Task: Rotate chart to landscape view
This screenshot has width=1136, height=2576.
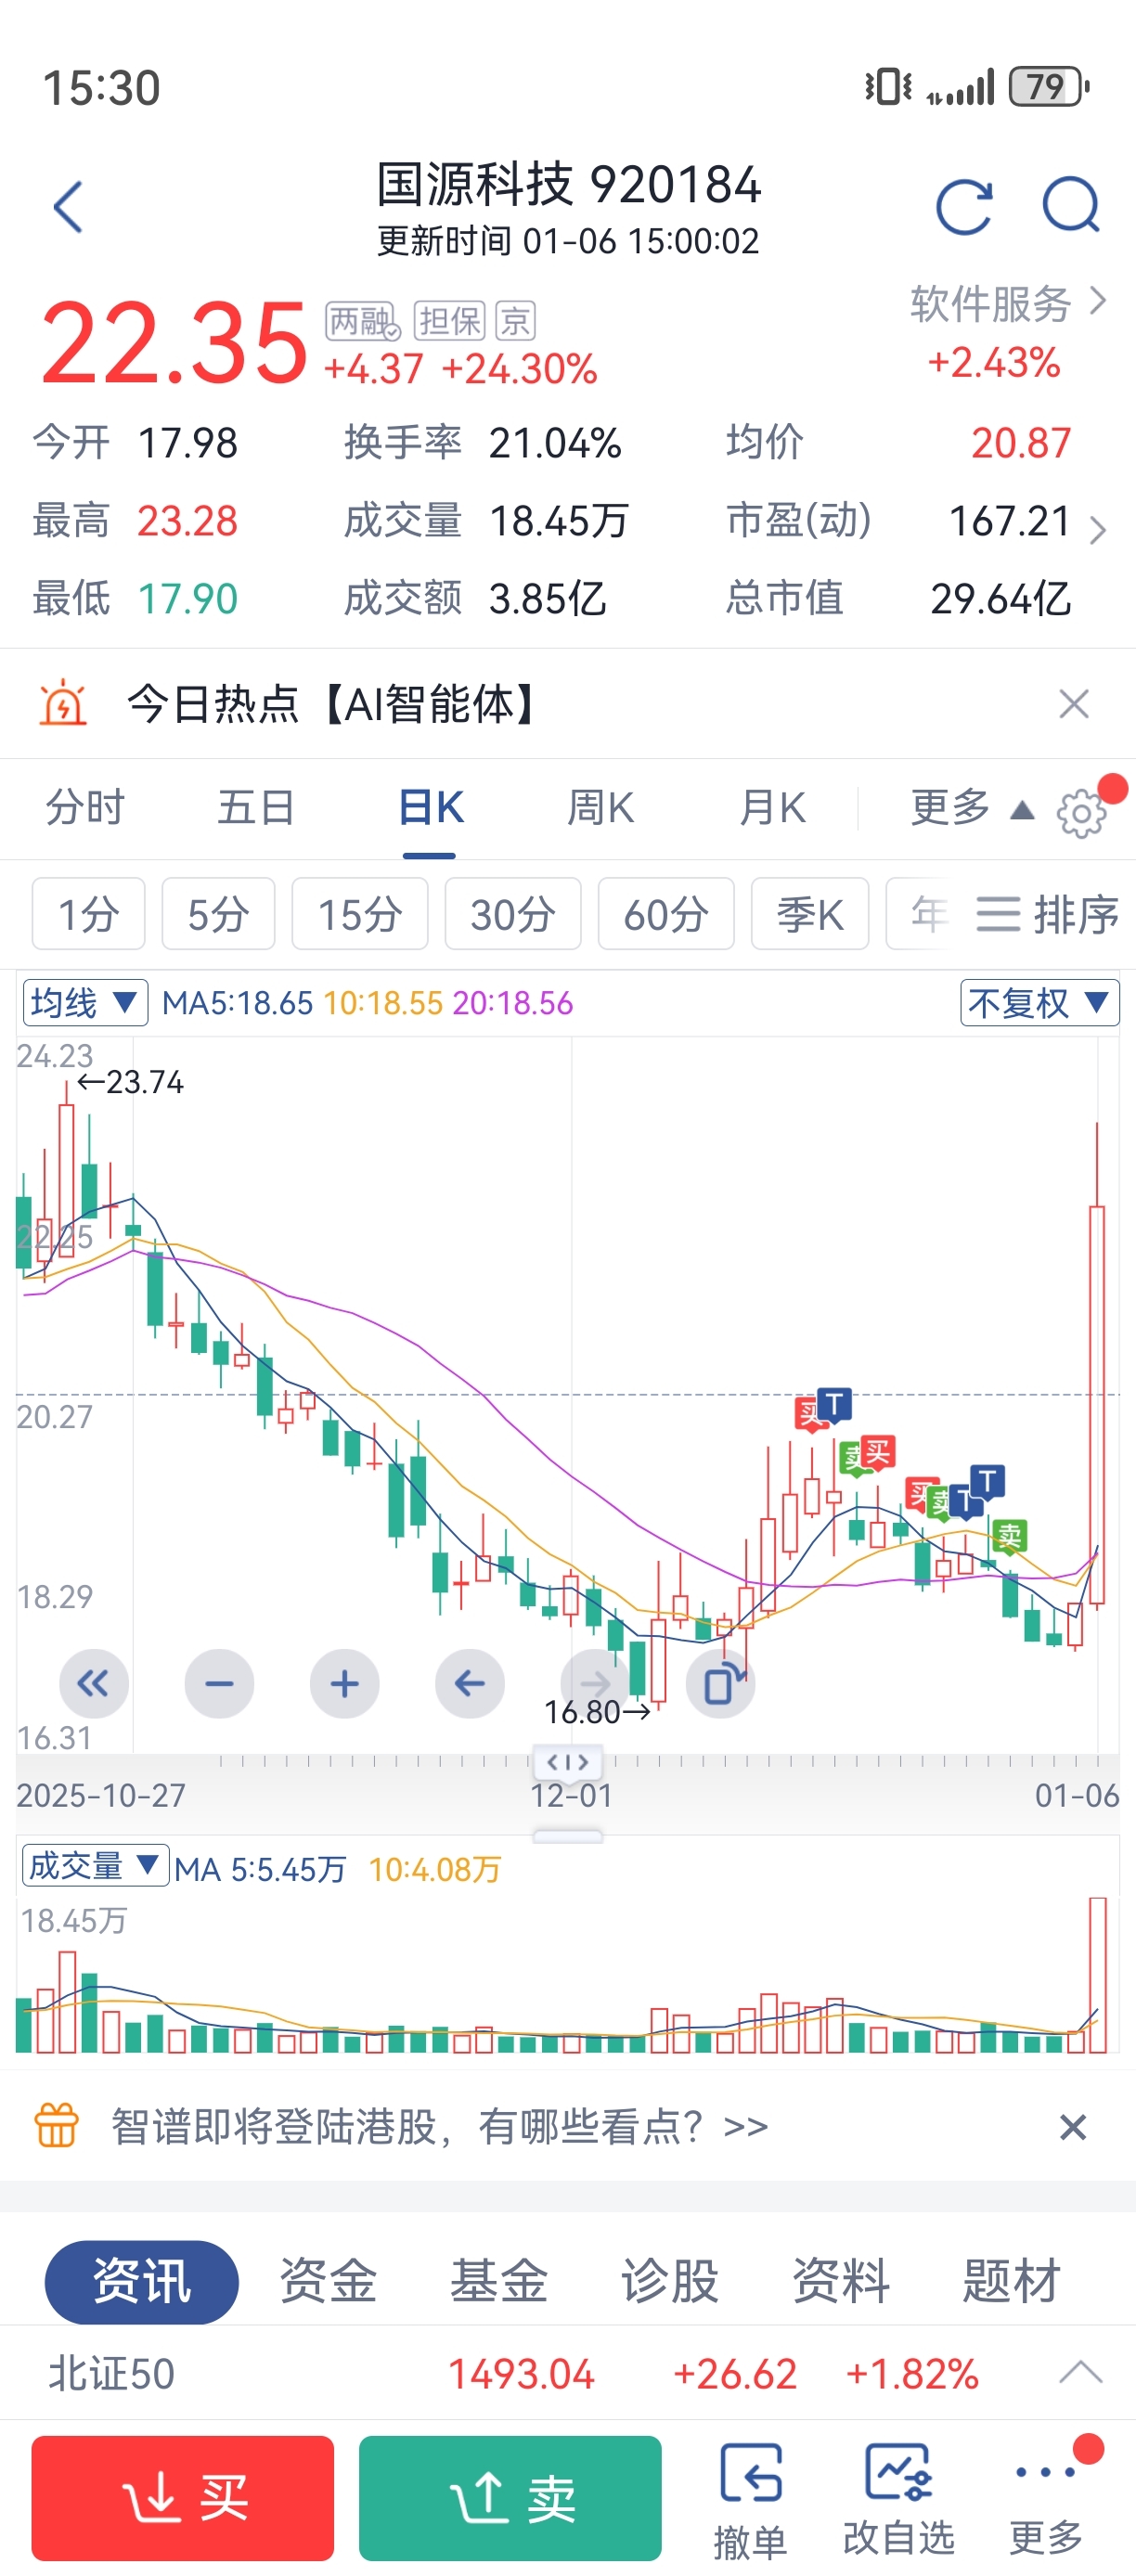Action: (x=721, y=1684)
